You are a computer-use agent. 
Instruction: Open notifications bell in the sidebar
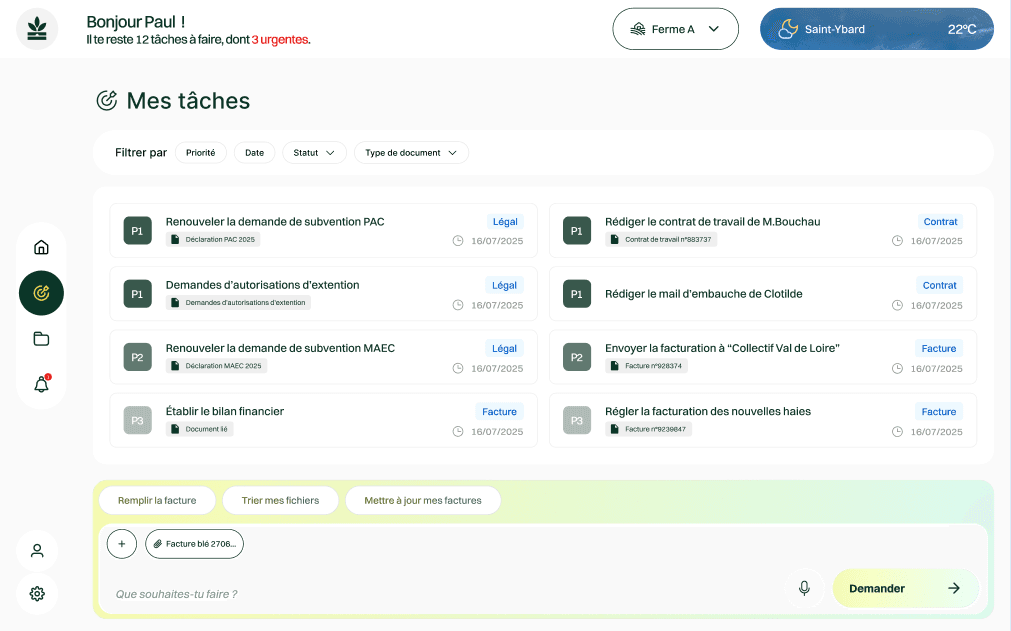pos(41,384)
